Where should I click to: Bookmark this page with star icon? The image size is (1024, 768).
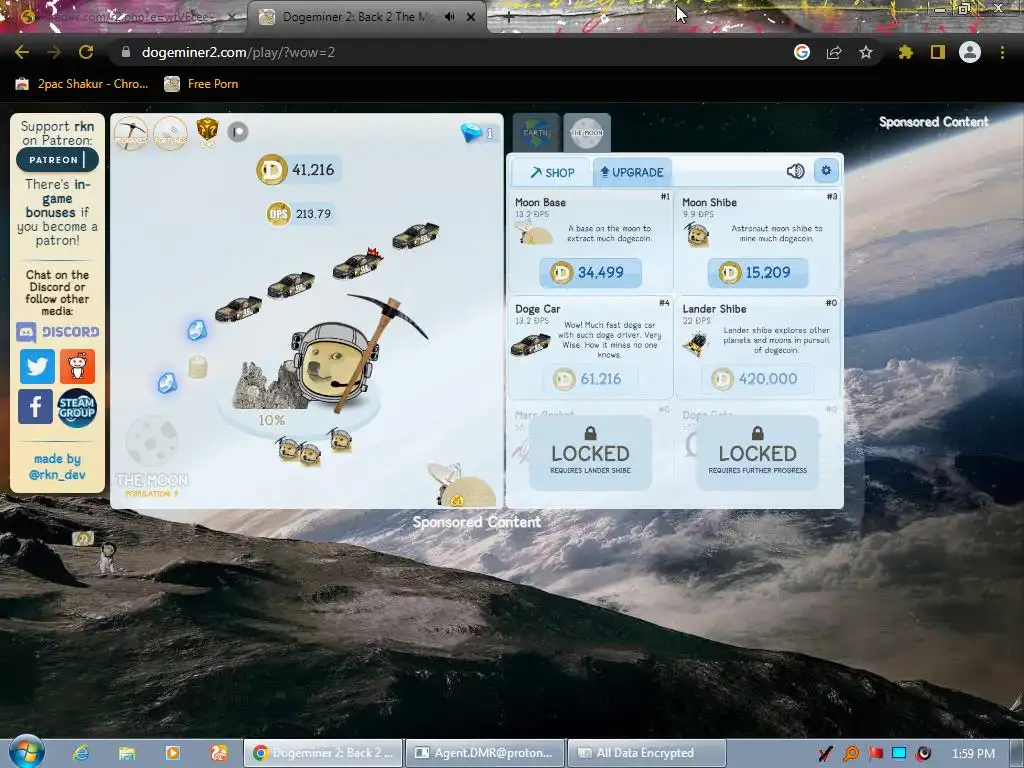[866, 52]
